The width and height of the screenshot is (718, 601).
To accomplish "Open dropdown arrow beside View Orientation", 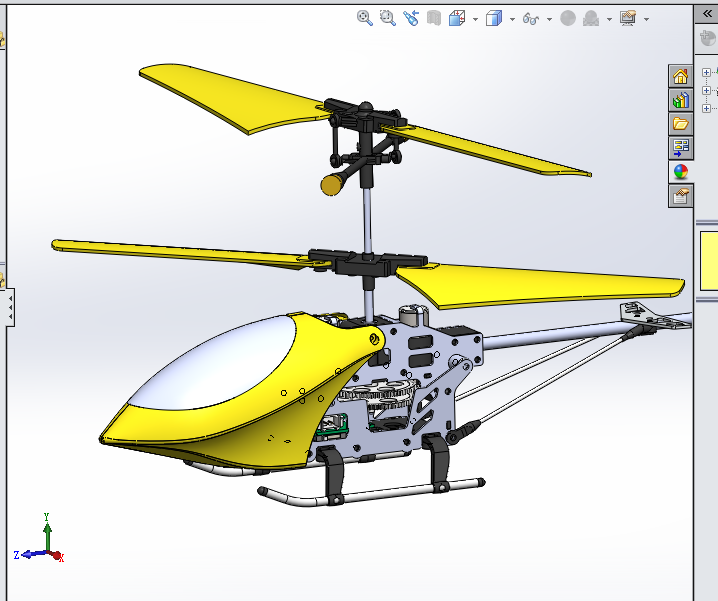I will [475, 19].
